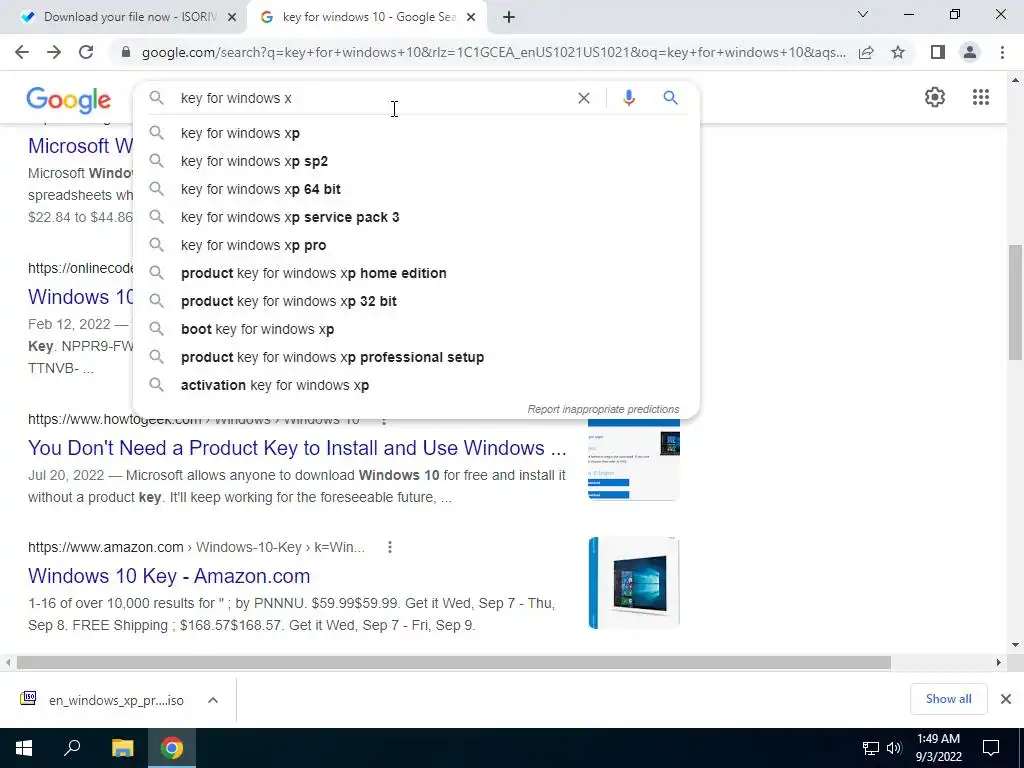The image size is (1024, 768).
Task: Click the horizontal scrollbar thumb
Action: pyautogui.click(x=454, y=663)
